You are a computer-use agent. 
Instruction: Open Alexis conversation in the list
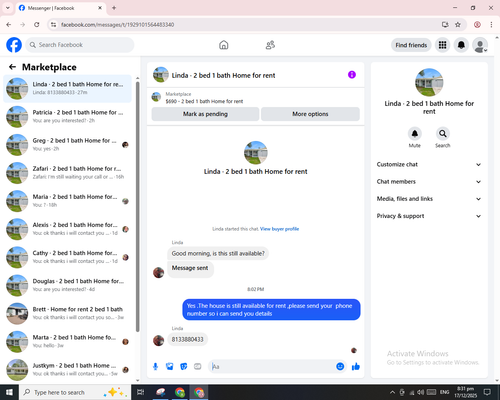tap(67, 229)
